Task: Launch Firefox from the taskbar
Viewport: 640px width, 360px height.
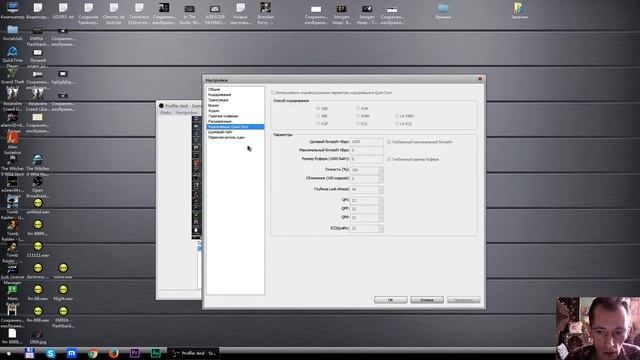Action: [114, 353]
